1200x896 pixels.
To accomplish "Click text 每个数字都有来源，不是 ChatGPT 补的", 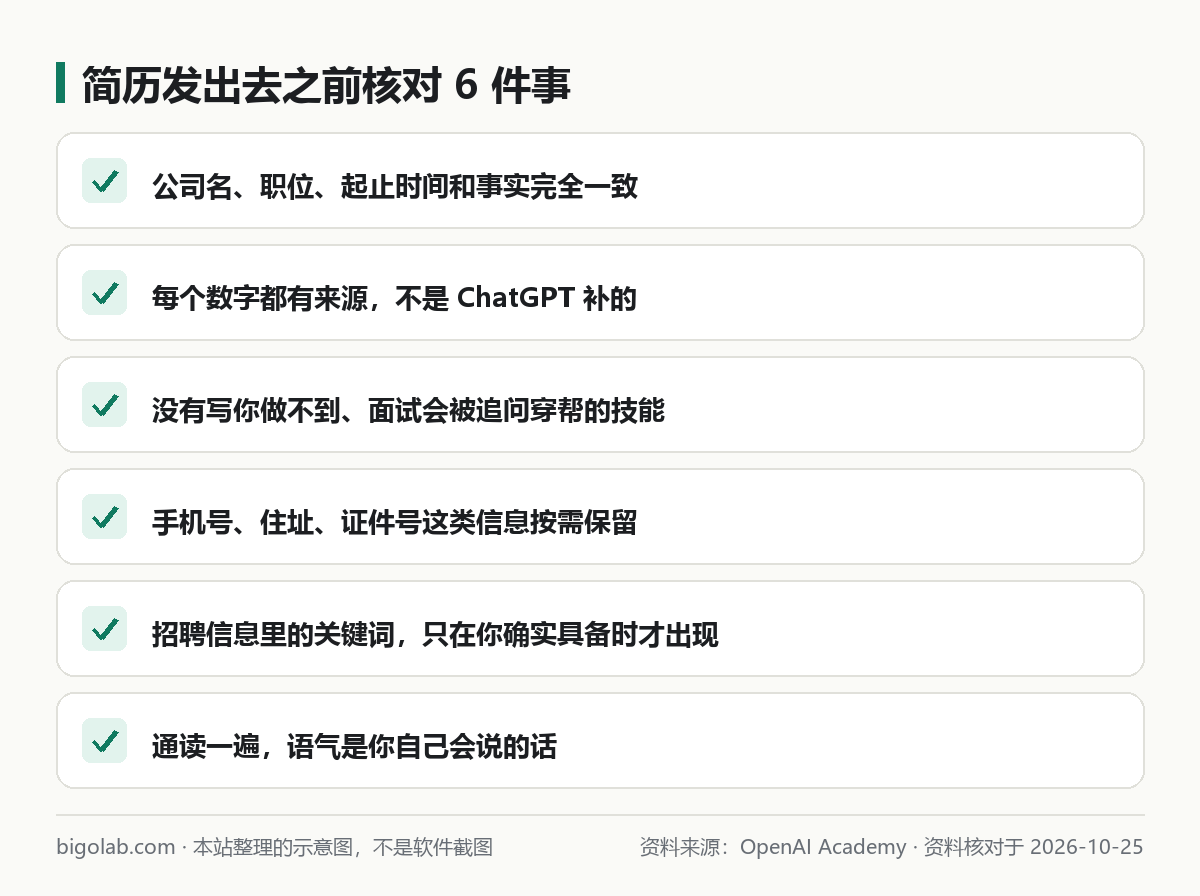I will point(394,298).
